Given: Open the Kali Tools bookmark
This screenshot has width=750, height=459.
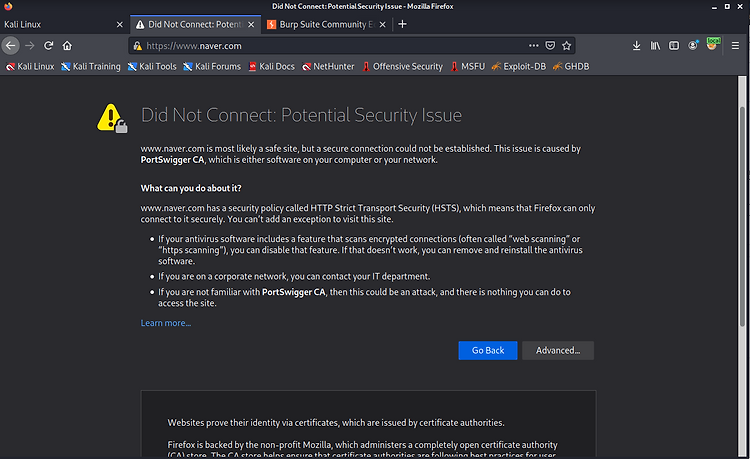Looking at the screenshot, I should (x=152, y=66).
